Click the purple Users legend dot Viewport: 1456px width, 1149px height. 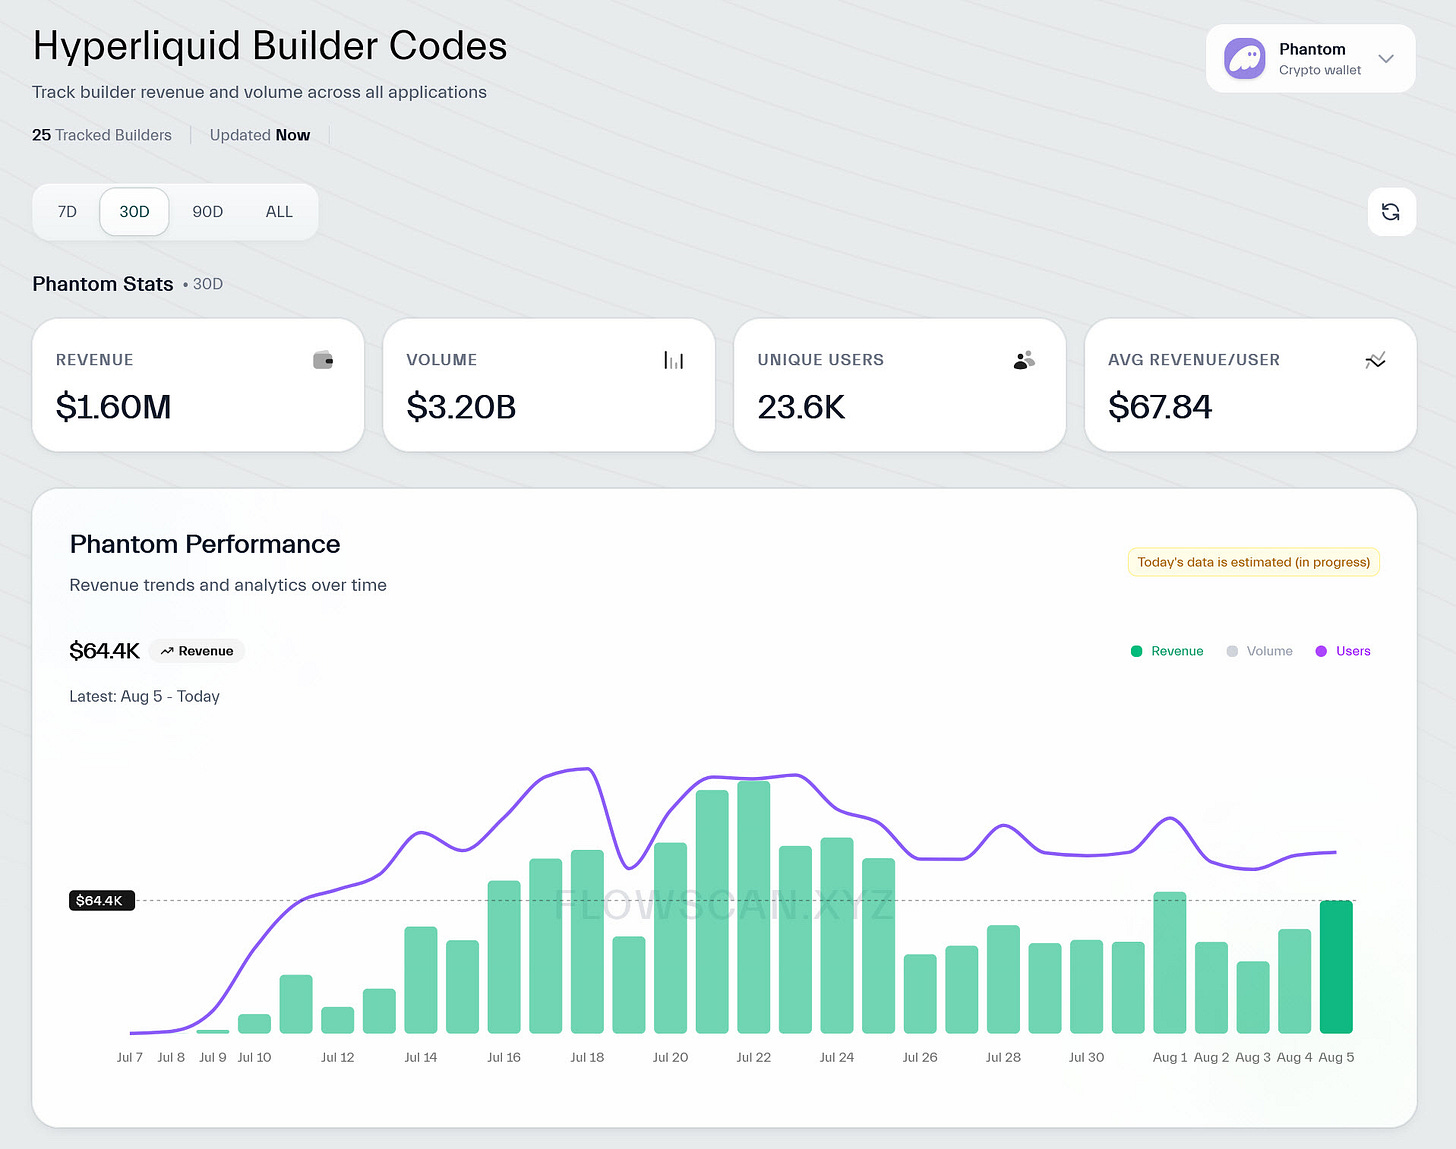[1321, 651]
